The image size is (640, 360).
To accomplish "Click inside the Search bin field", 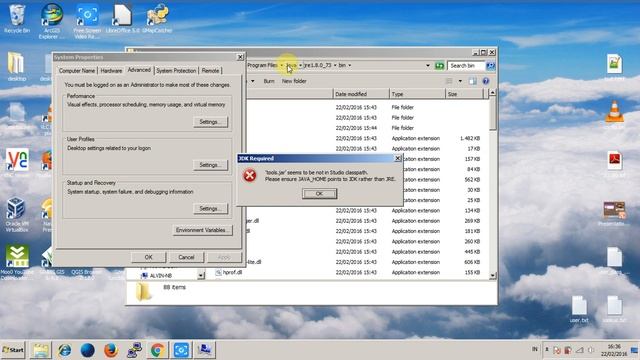I will (x=466, y=65).
